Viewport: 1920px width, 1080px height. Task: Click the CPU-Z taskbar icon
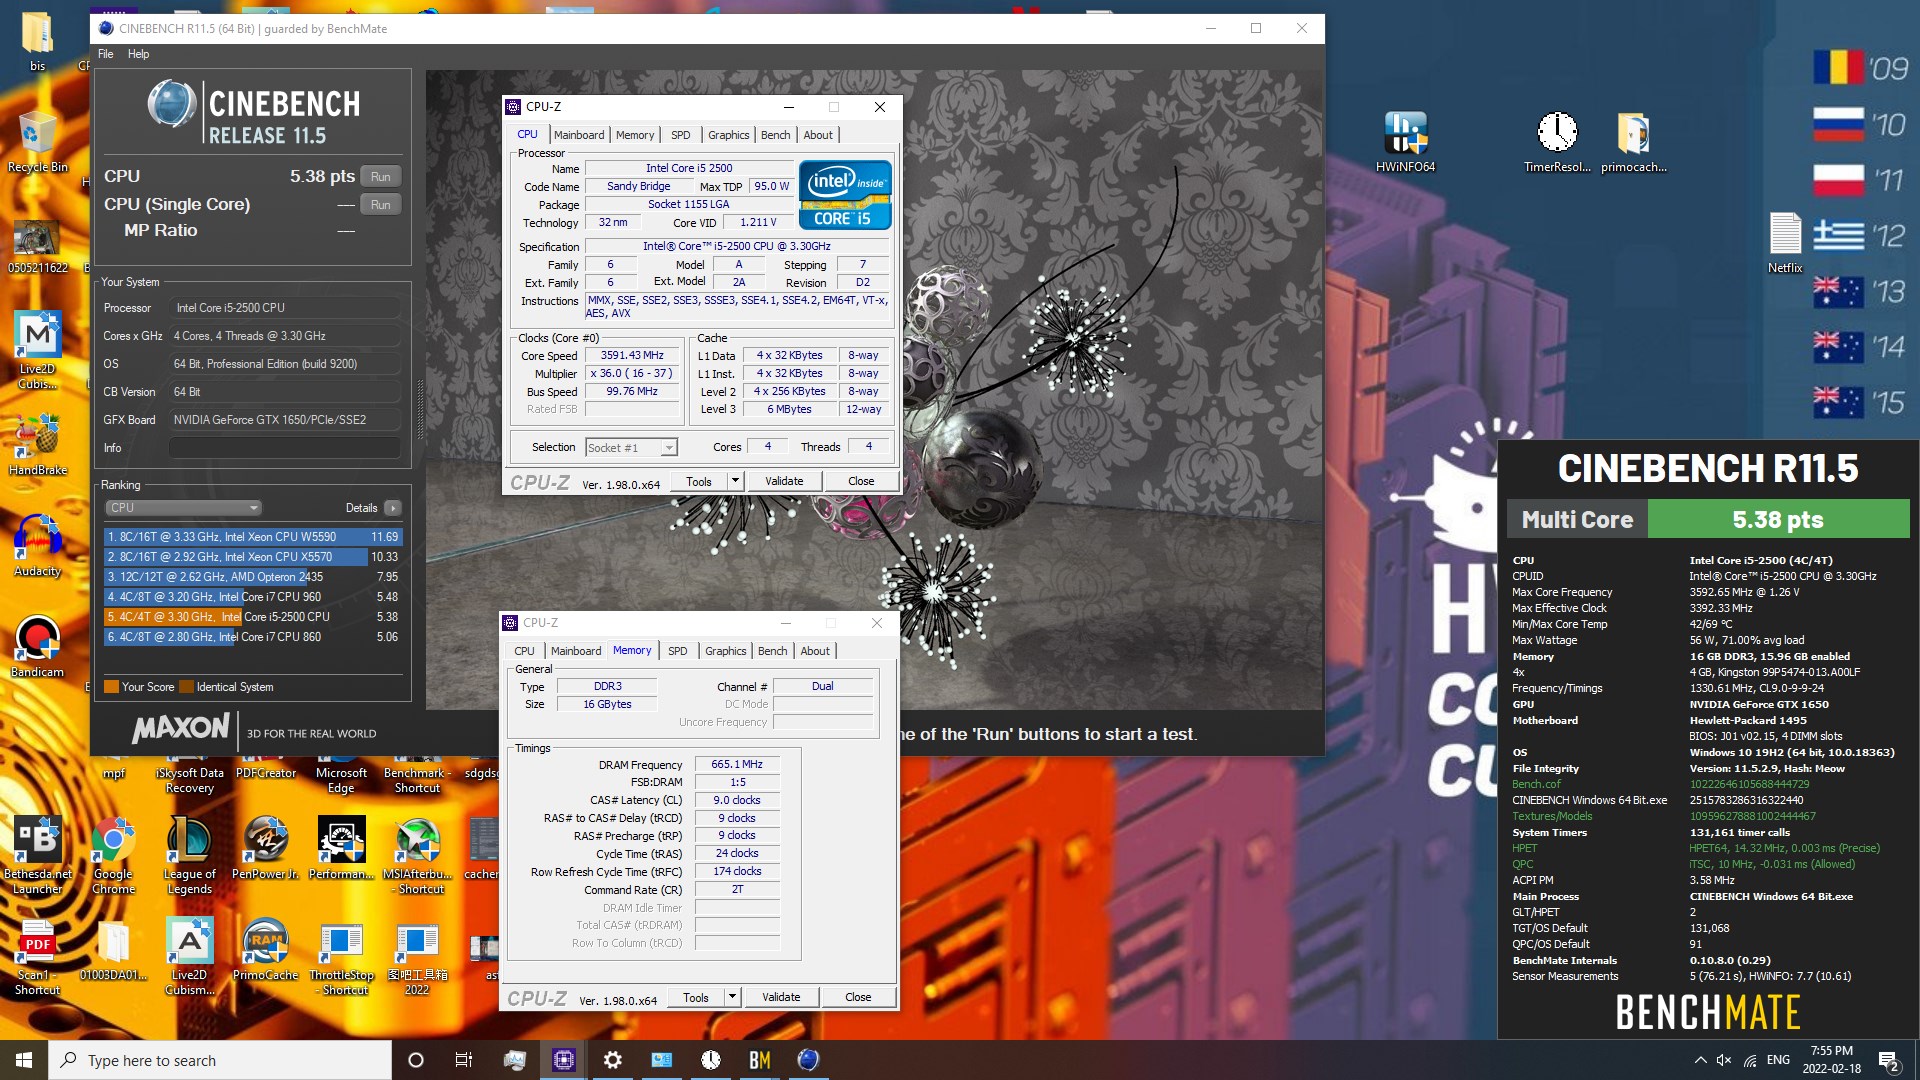pos(563,1060)
